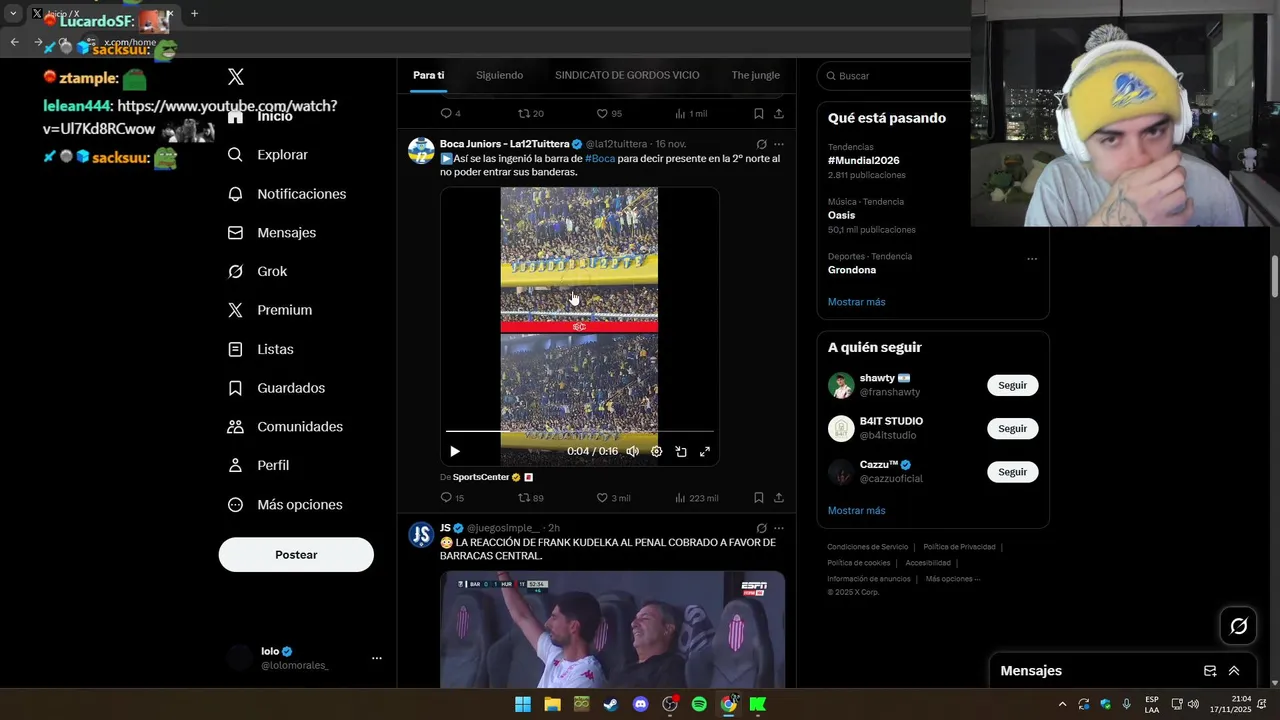
Task: View analytics of Boca post (223 mil)
Action: (697, 498)
